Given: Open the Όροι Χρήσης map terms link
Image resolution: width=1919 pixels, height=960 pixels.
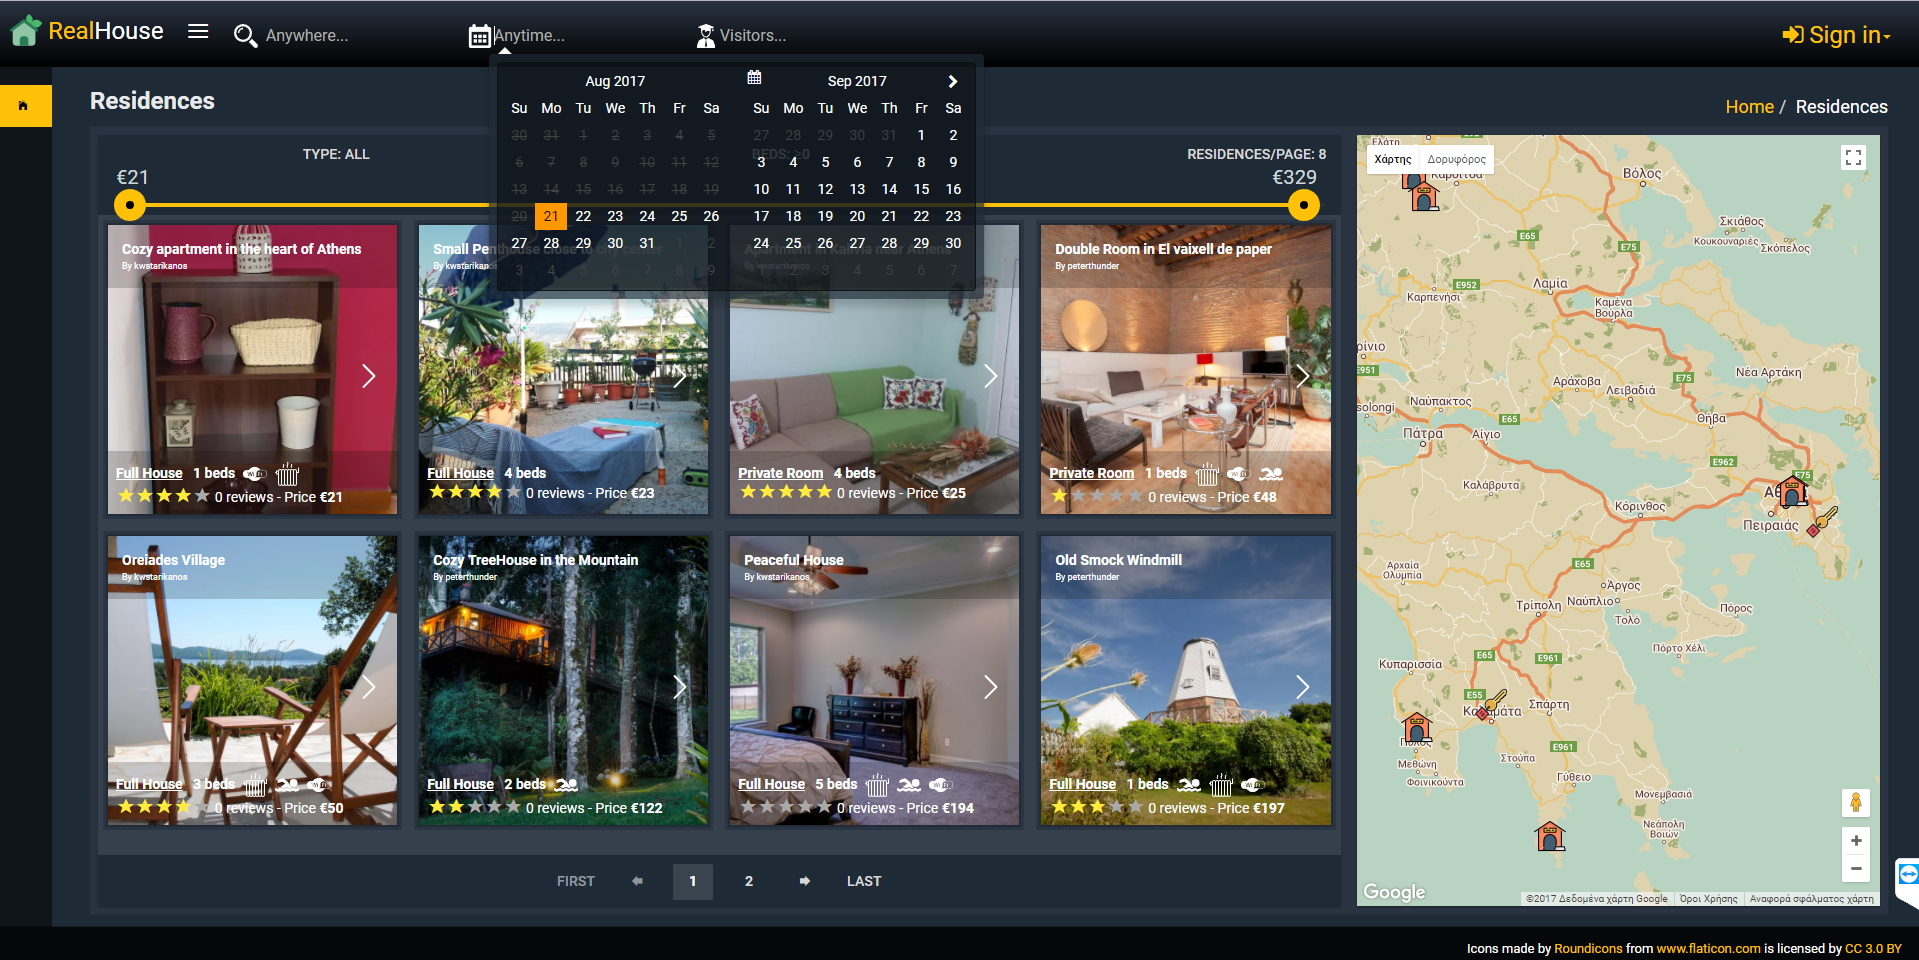Looking at the screenshot, I should 1708,898.
